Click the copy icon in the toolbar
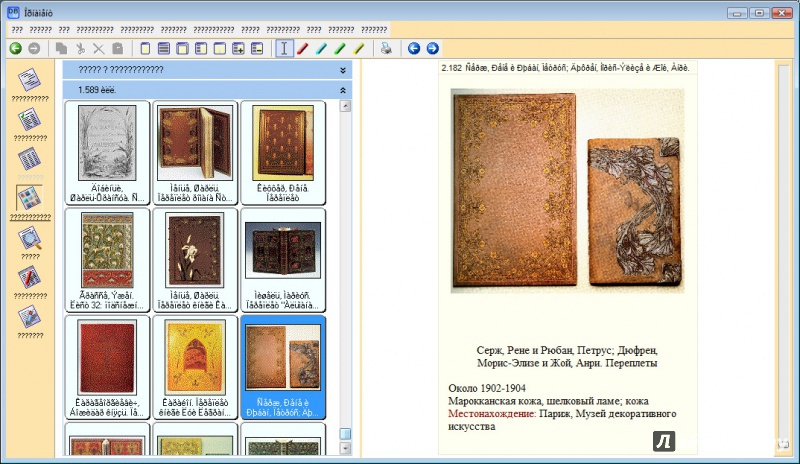The image size is (800, 464). coord(61,48)
